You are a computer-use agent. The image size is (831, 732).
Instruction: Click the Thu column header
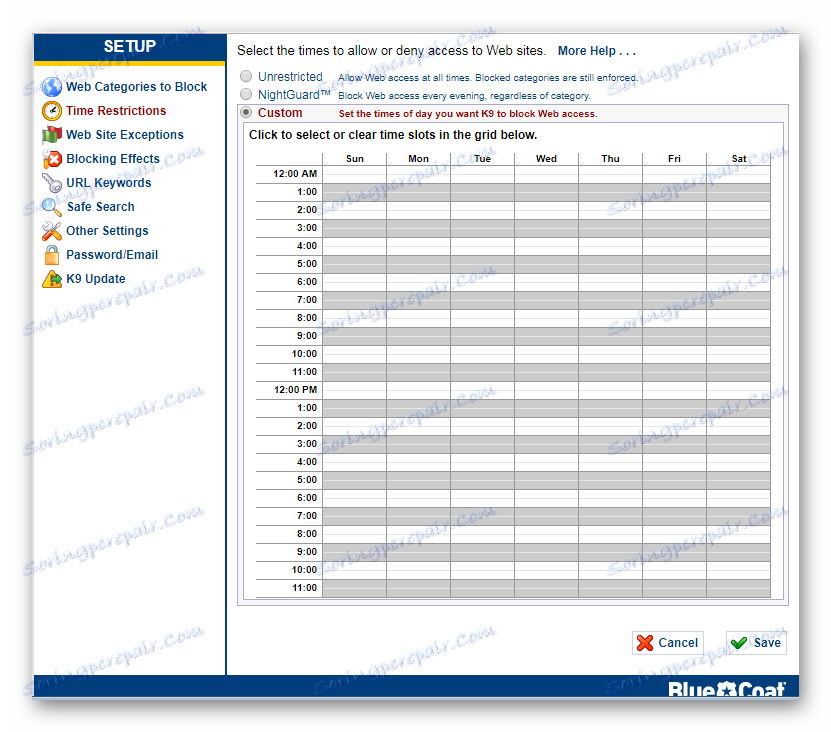click(611, 159)
